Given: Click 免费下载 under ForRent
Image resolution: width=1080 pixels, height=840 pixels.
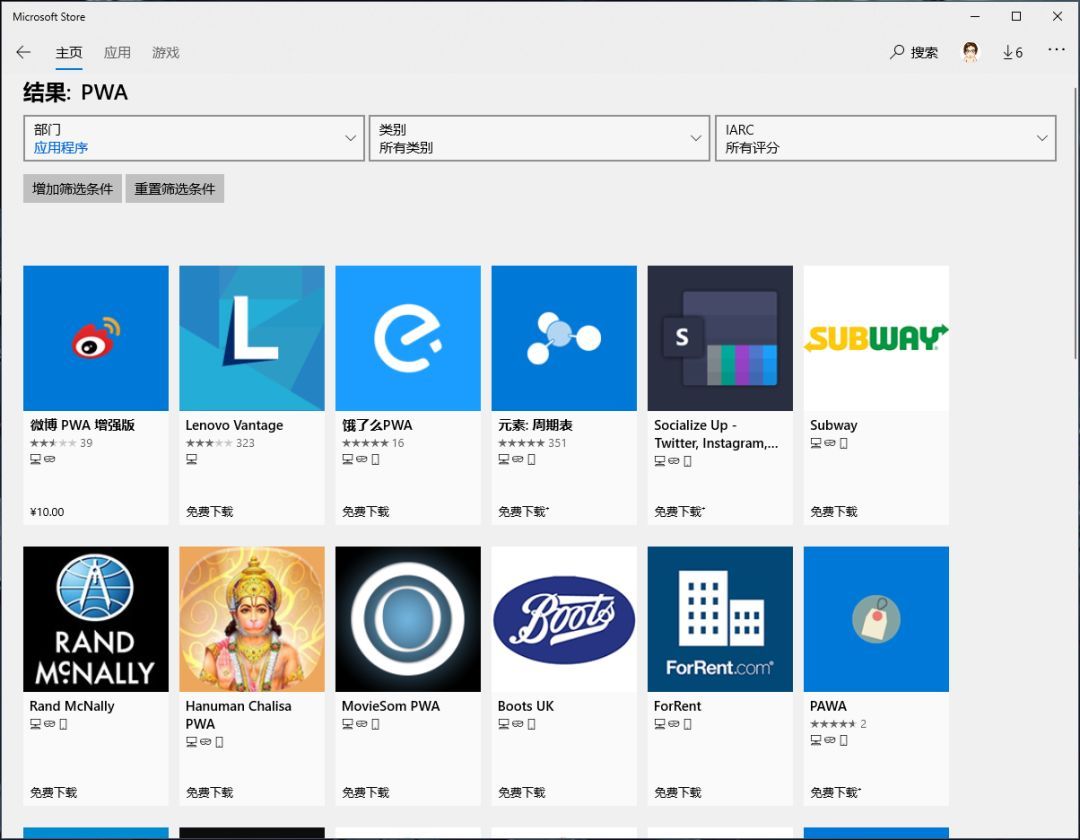Looking at the screenshot, I should pyautogui.click(x=678, y=792).
